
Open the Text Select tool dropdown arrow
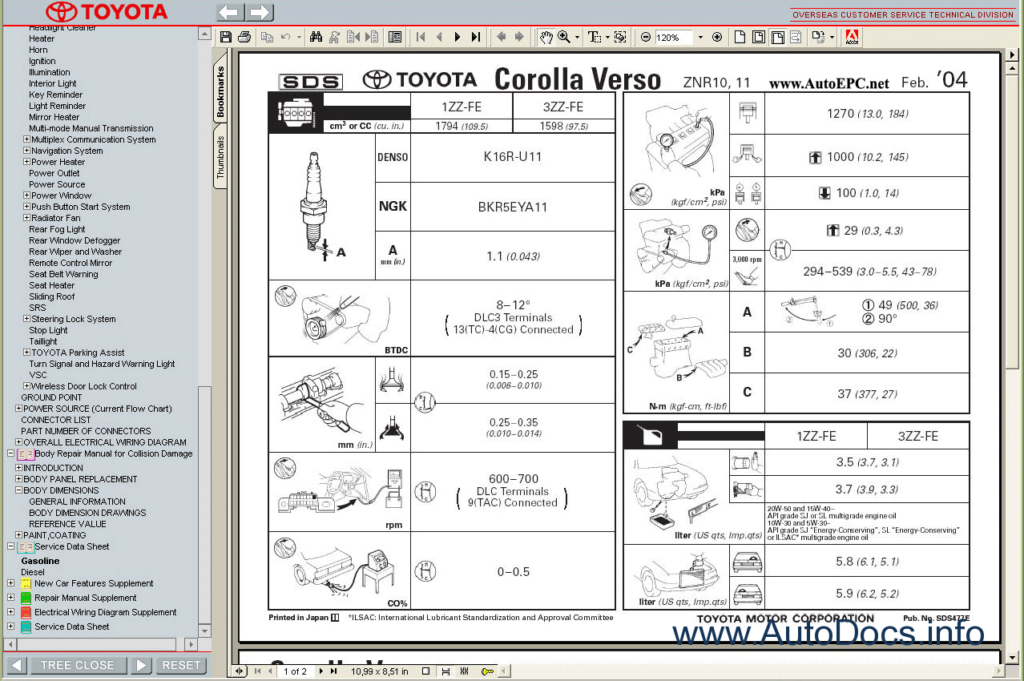pos(607,37)
